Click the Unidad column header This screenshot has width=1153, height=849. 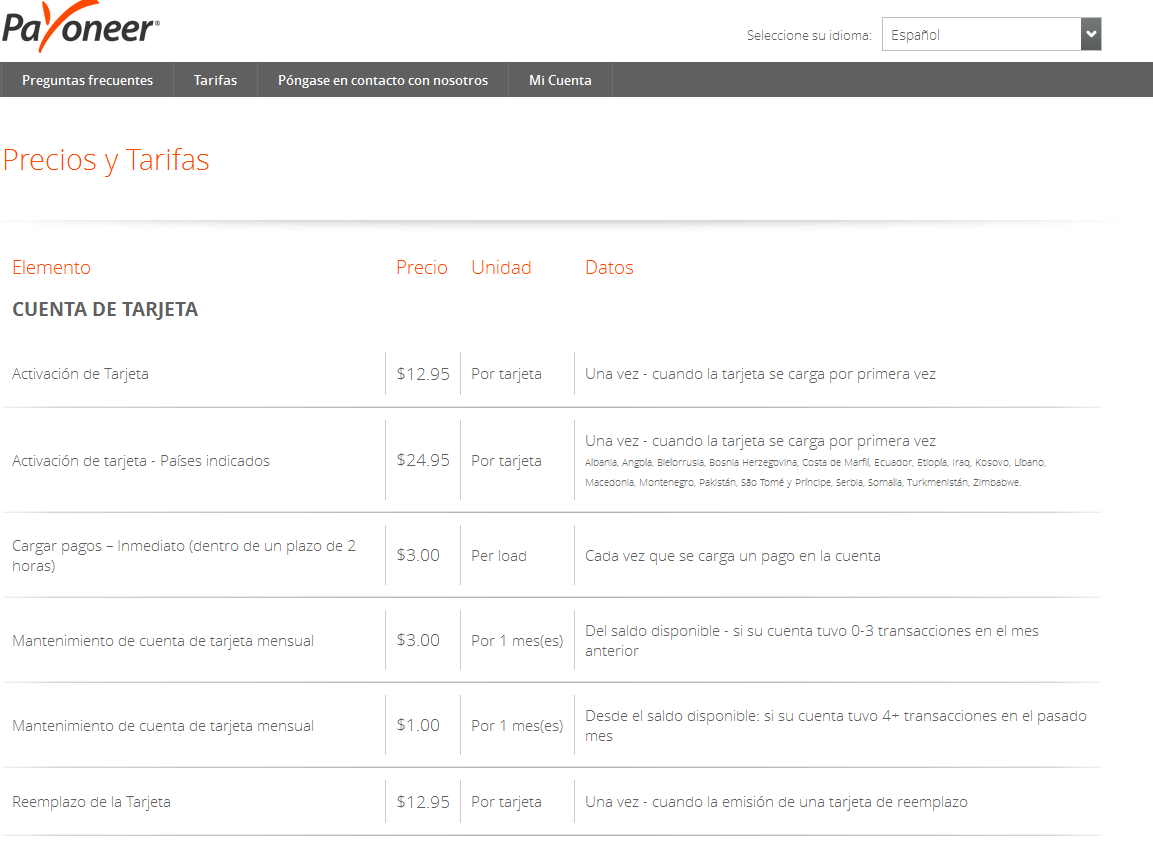tap(501, 267)
